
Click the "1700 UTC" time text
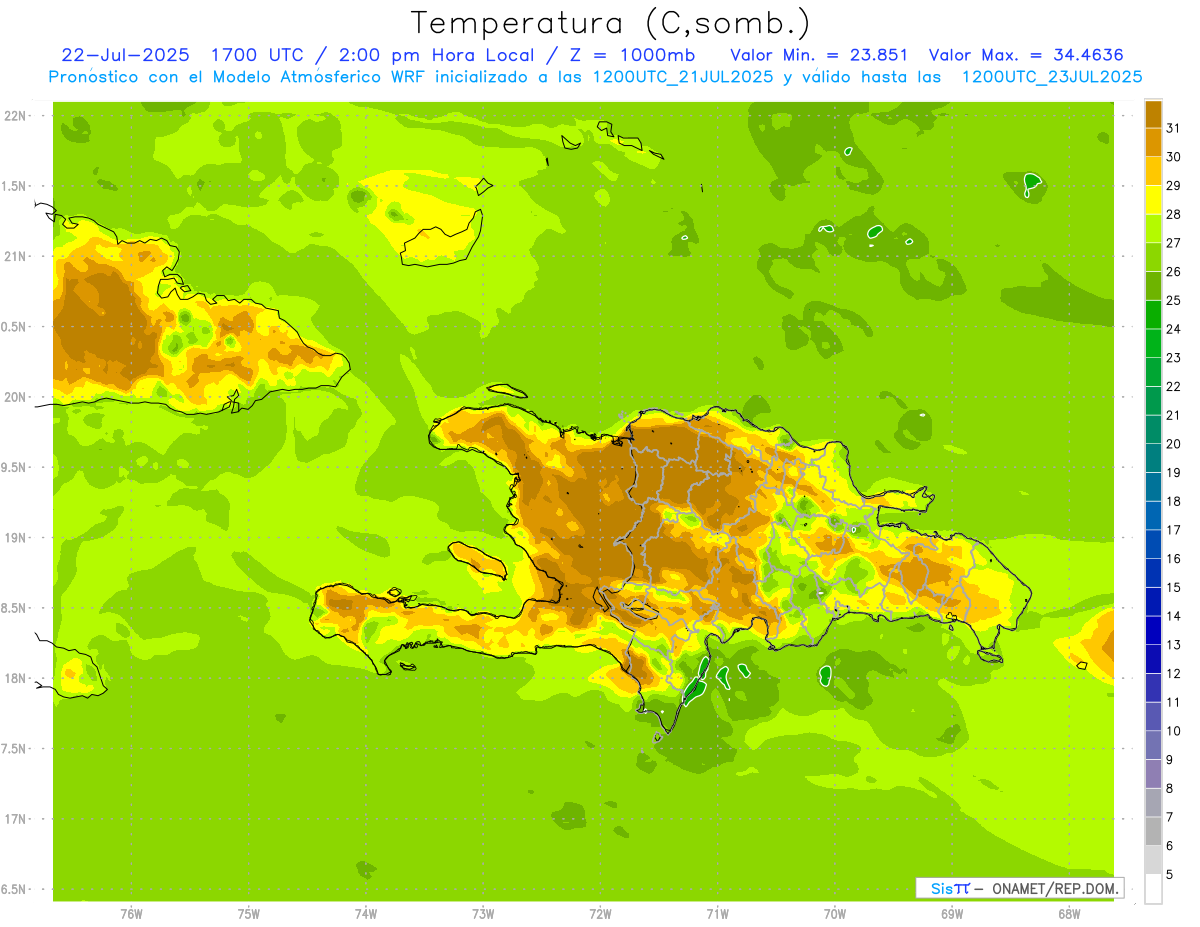click(259, 55)
